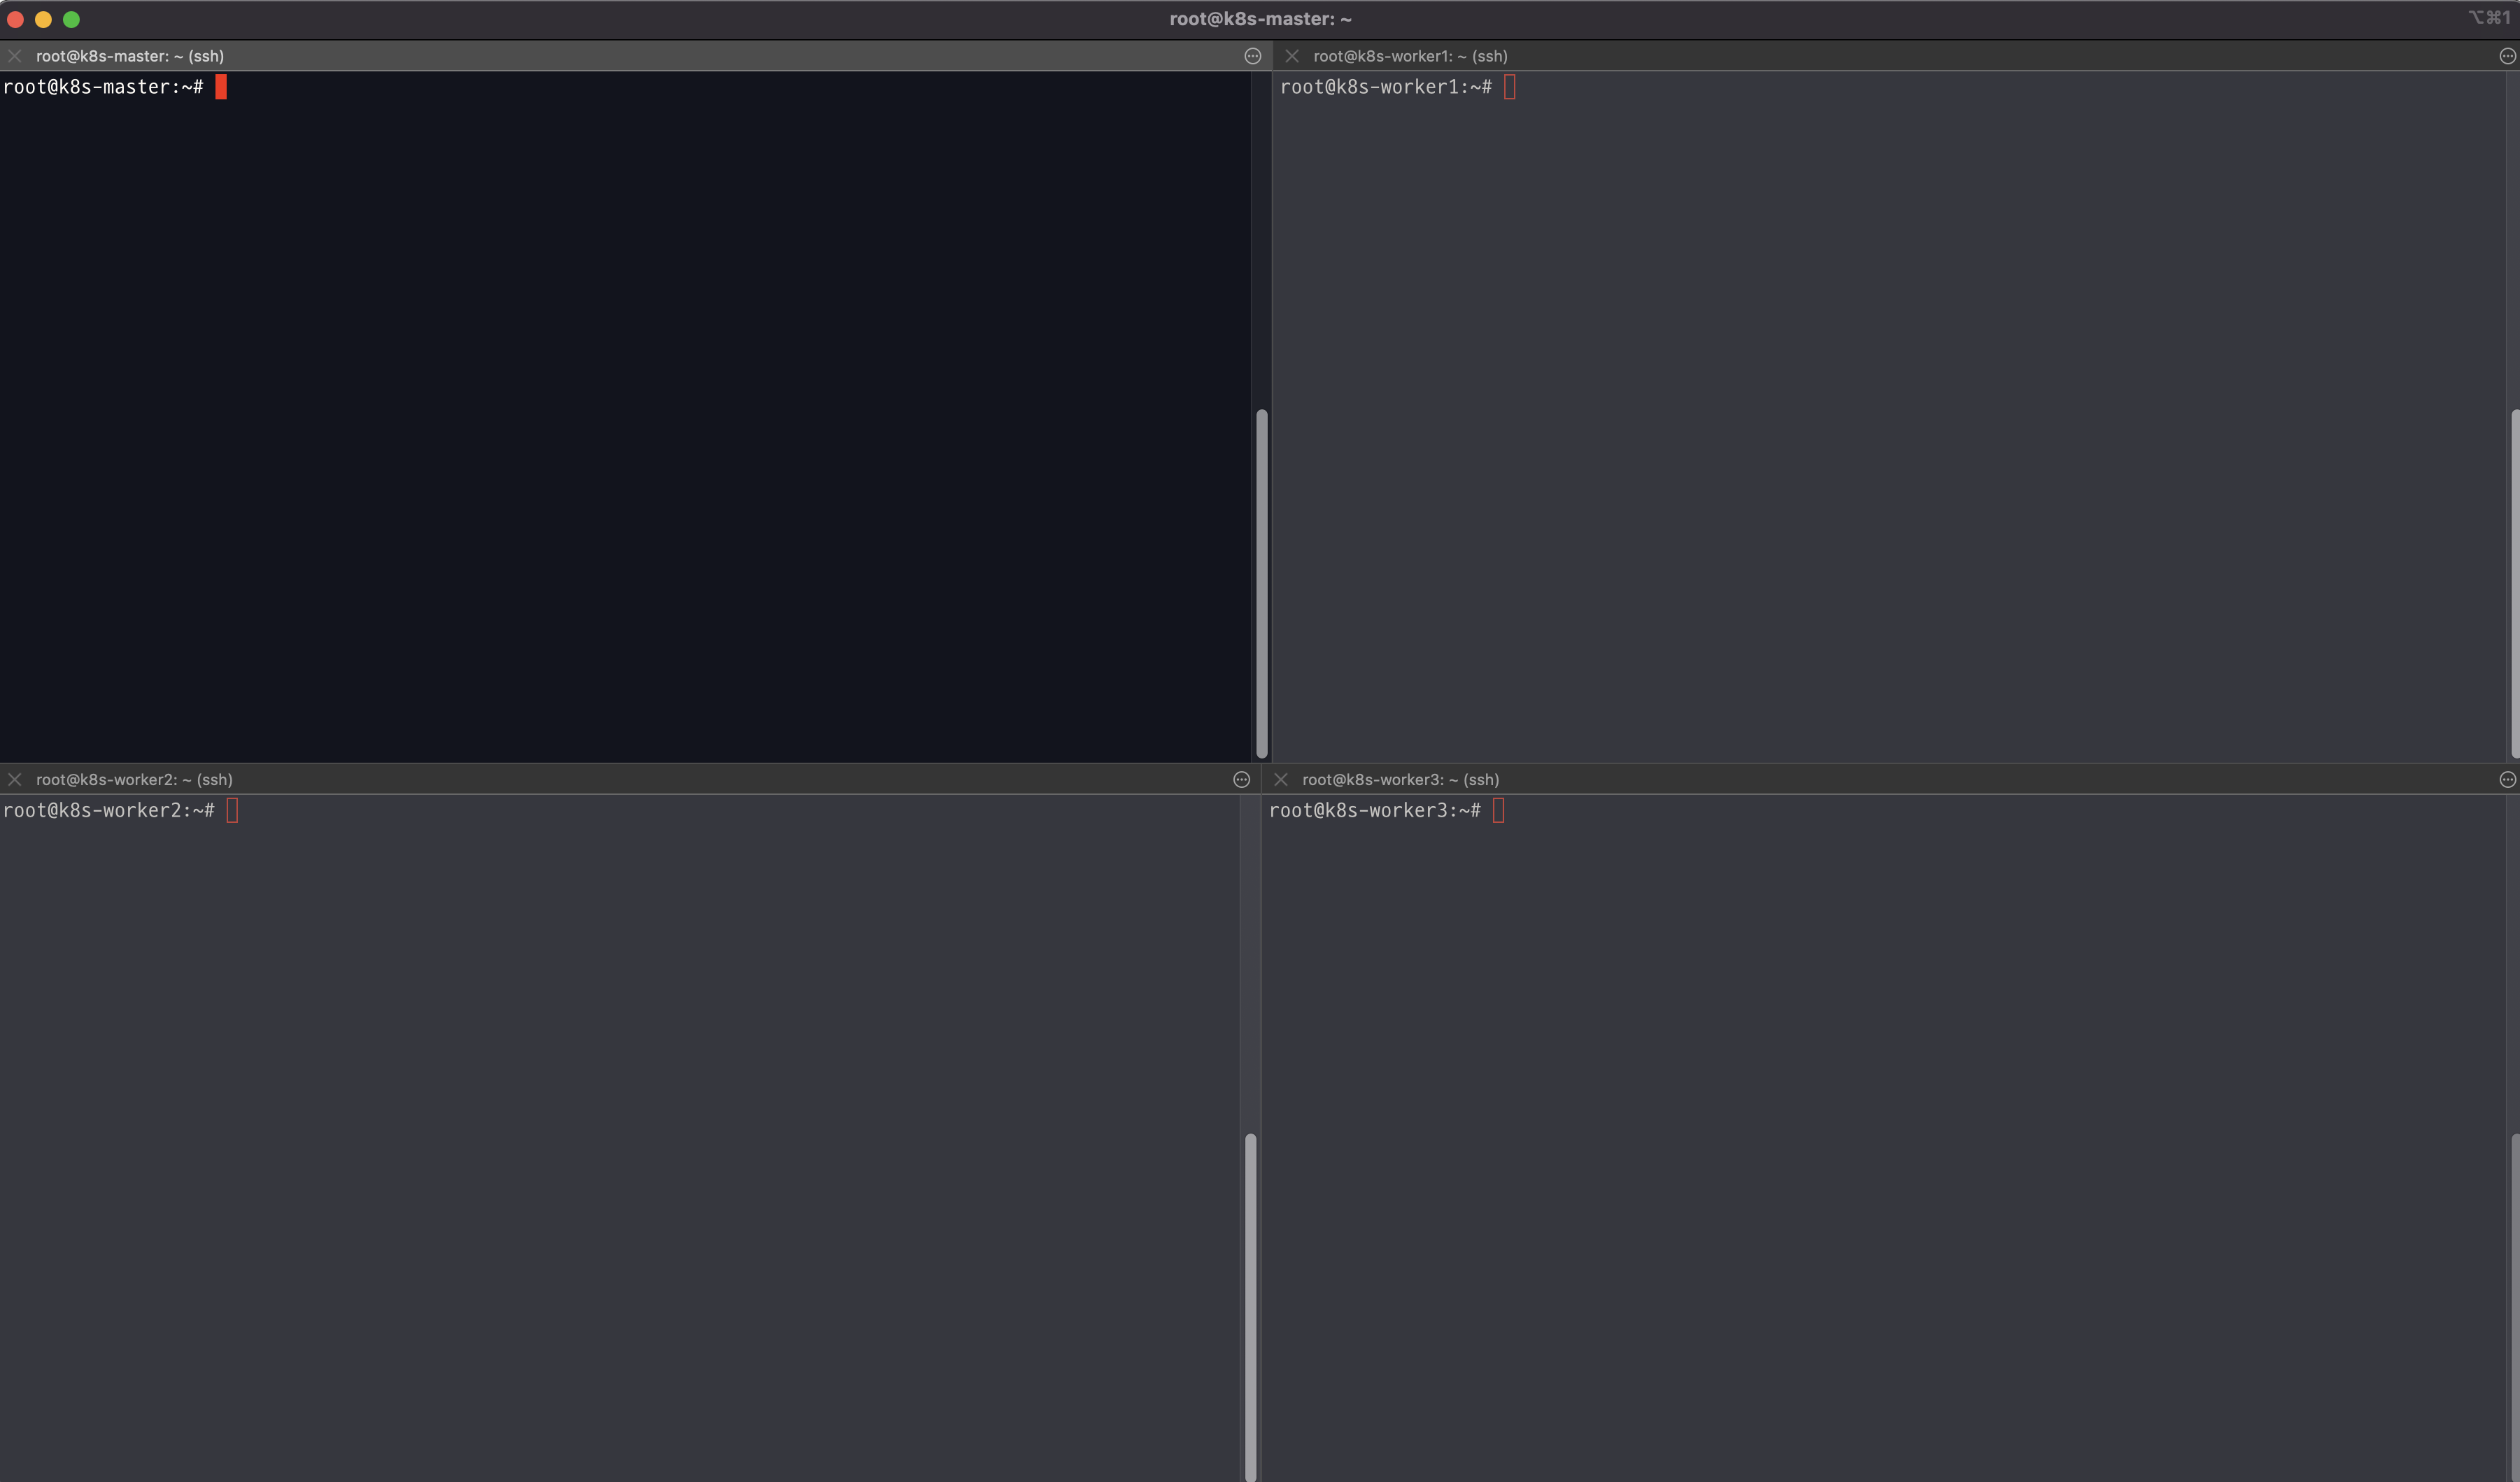Open k8s-worker3 pane options menu icon

(x=2507, y=779)
